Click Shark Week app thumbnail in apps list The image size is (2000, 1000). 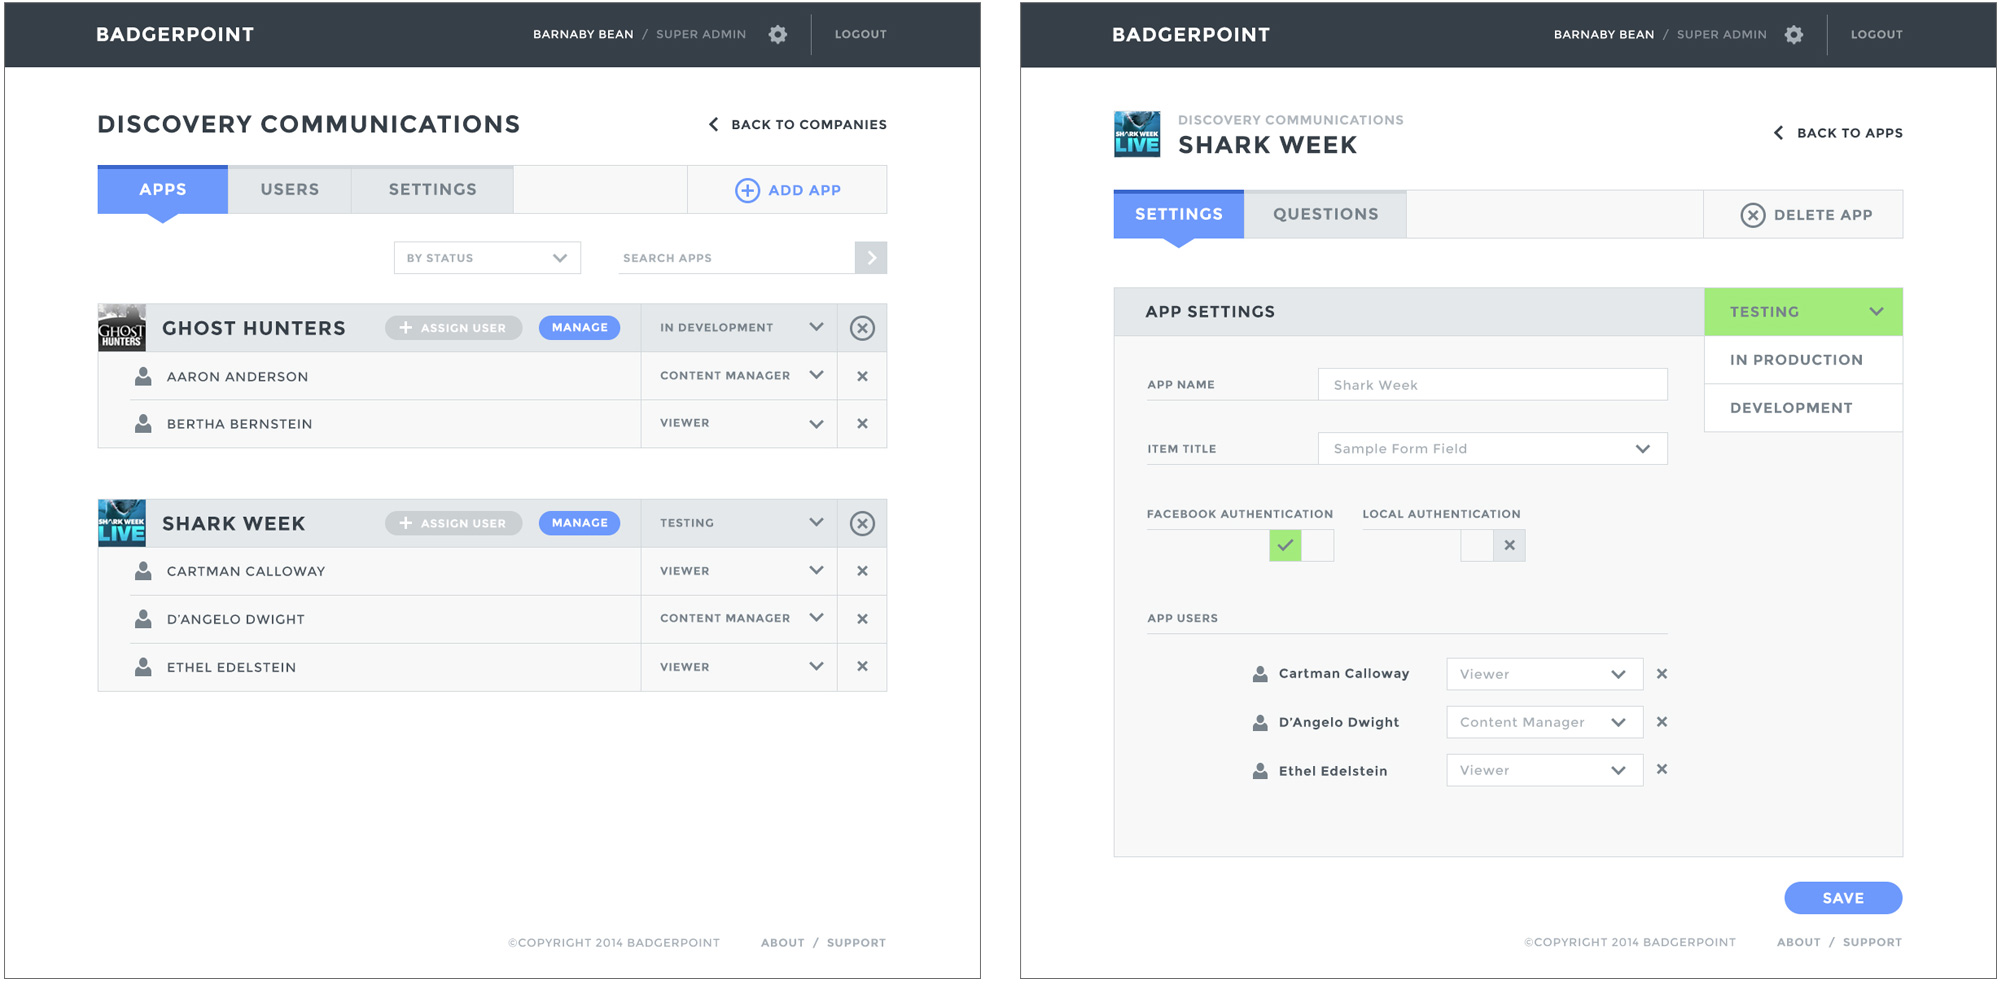122,523
